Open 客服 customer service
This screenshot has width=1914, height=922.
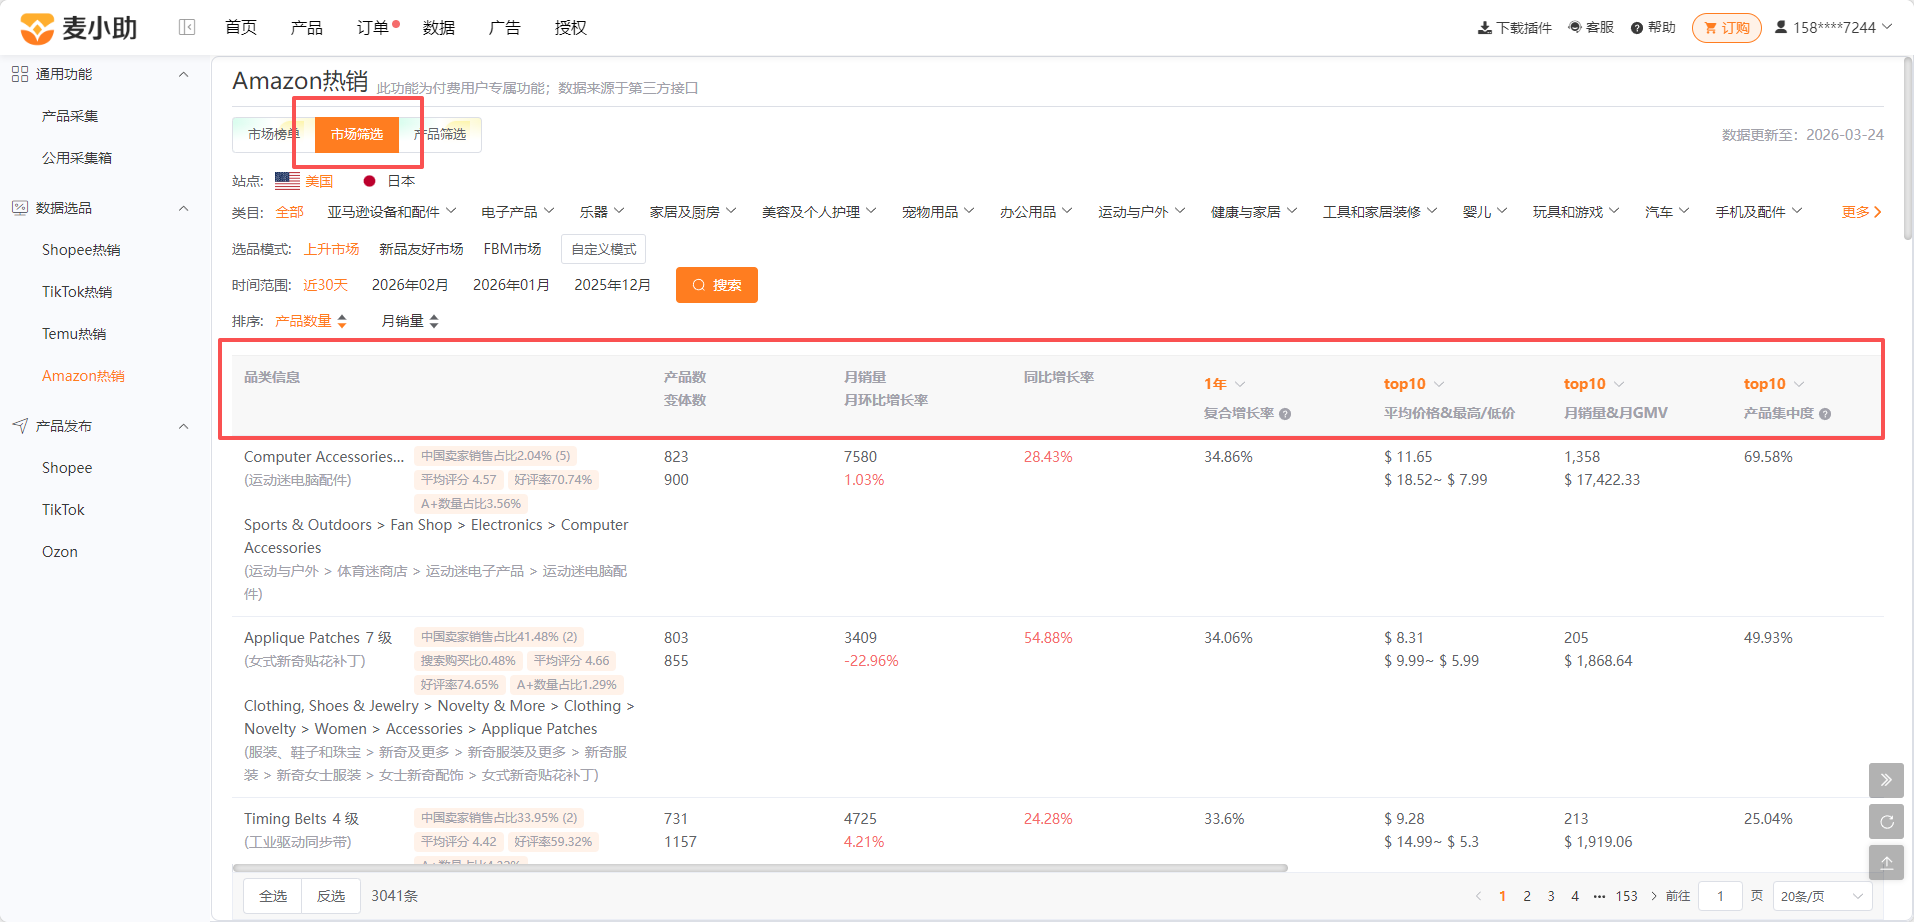click(1591, 27)
